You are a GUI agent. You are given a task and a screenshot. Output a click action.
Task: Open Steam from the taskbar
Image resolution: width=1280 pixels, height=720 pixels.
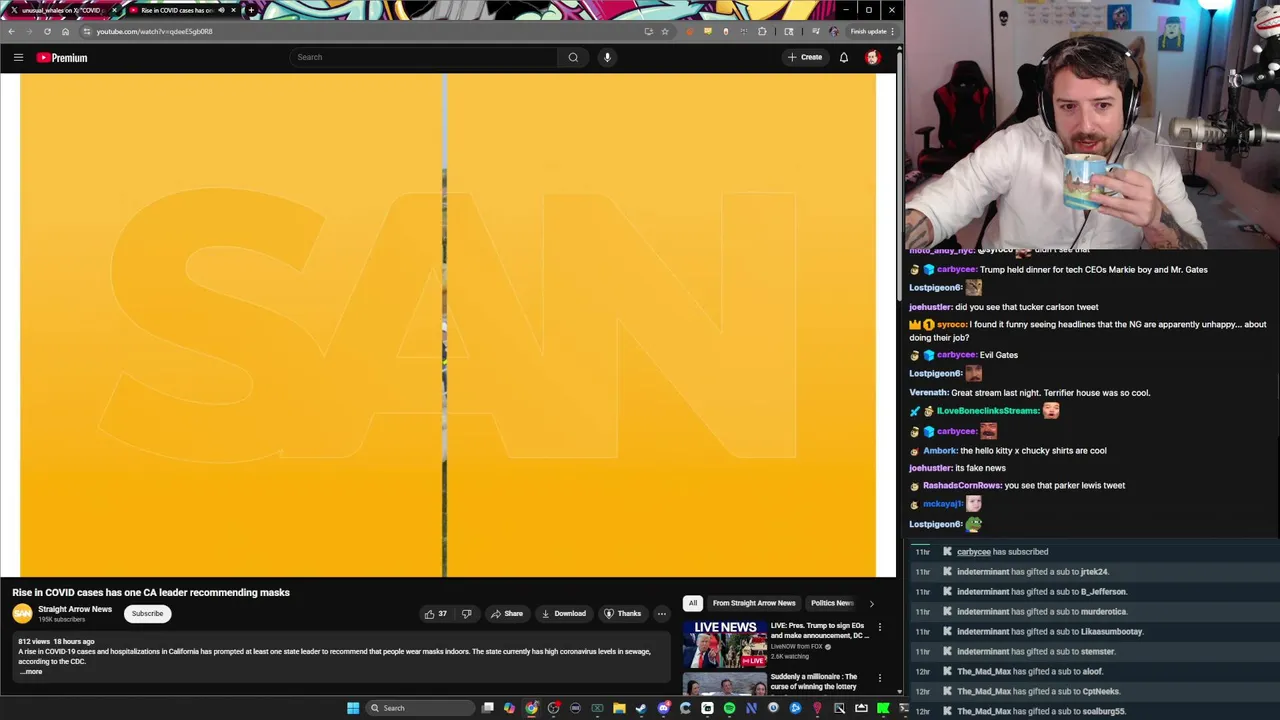click(641, 708)
